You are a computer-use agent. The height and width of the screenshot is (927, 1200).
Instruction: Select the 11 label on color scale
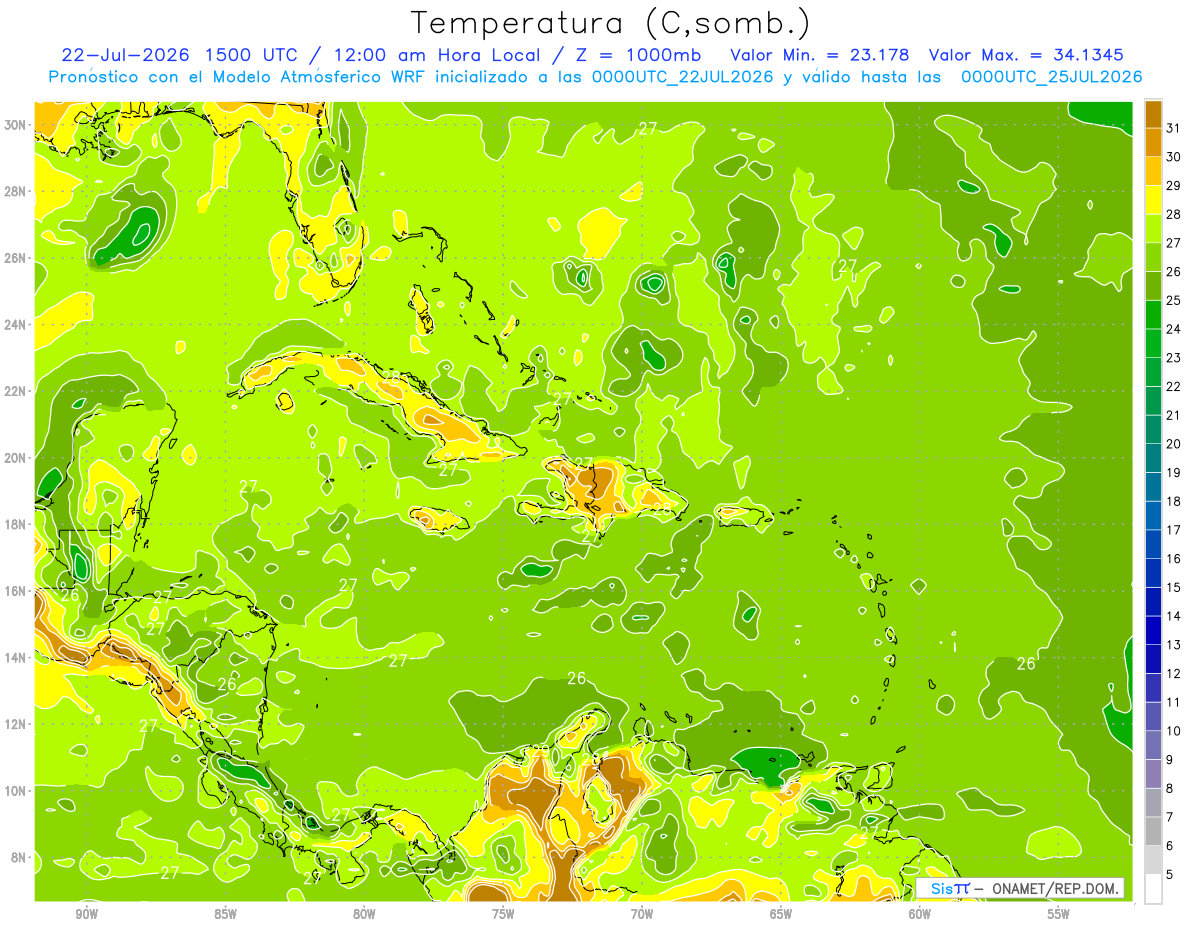[x=1174, y=703]
